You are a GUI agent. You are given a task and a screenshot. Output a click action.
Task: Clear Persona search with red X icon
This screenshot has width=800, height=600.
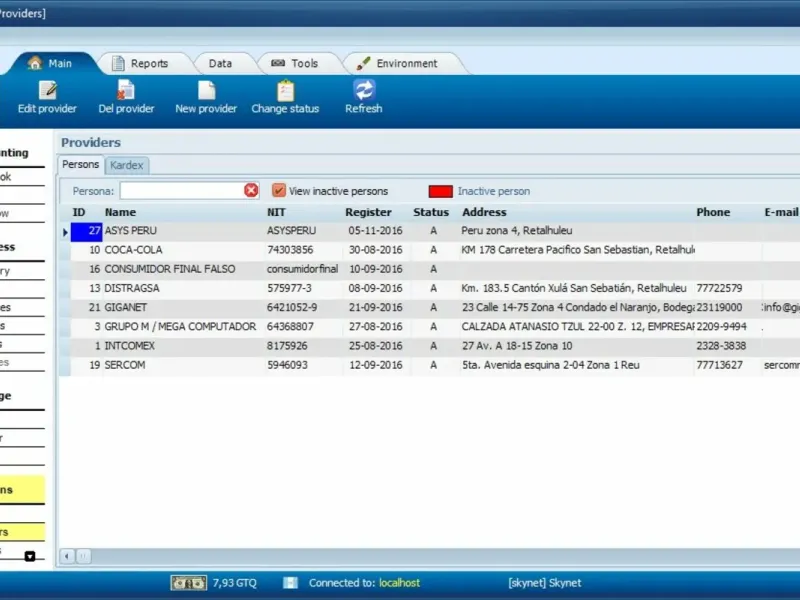click(251, 190)
